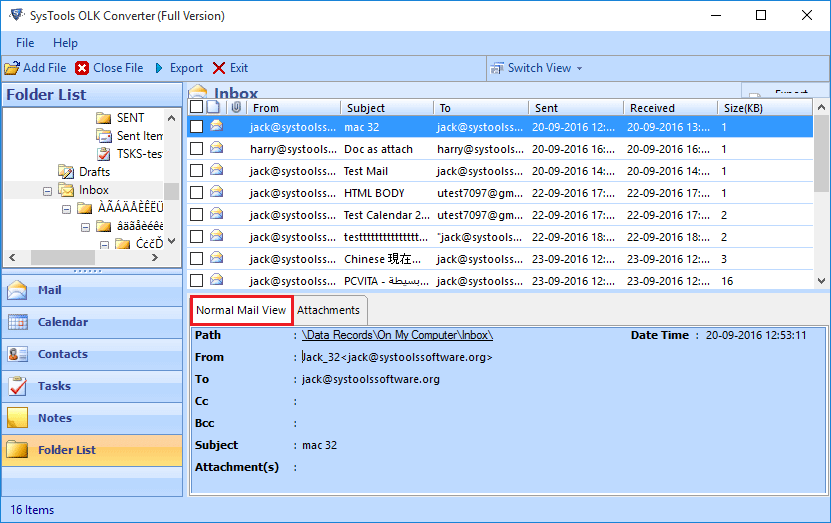831x523 pixels.
Task: Click the envelope icon of 'Test Calendar' row
Action: pyautogui.click(x=216, y=214)
